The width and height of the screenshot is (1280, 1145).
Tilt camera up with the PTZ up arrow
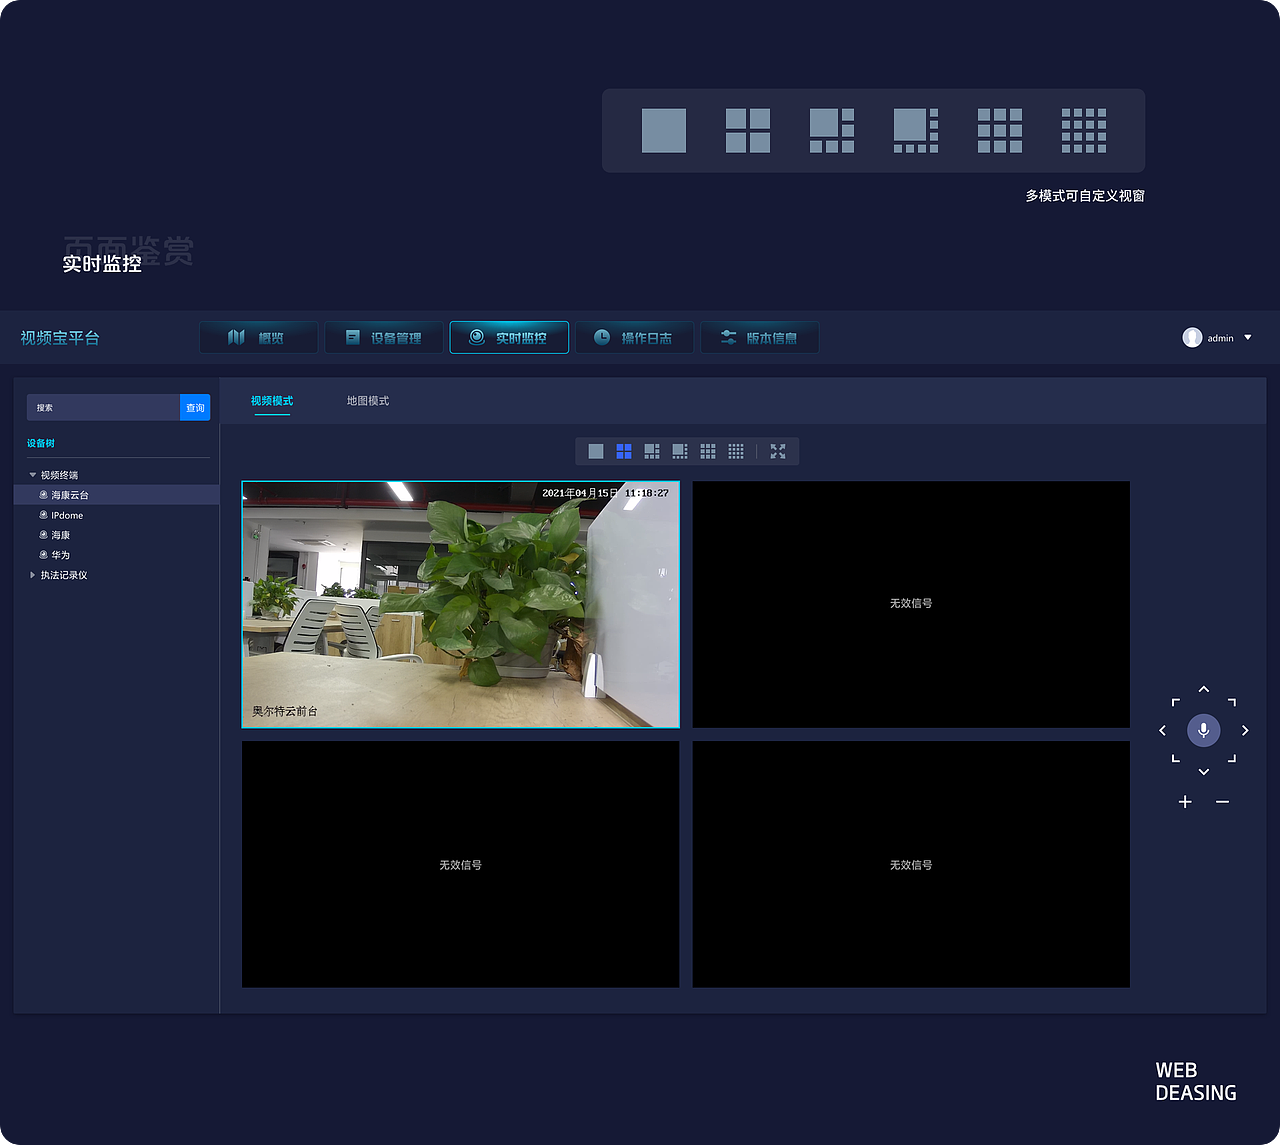pyautogui.click(x=1204, y=690)
